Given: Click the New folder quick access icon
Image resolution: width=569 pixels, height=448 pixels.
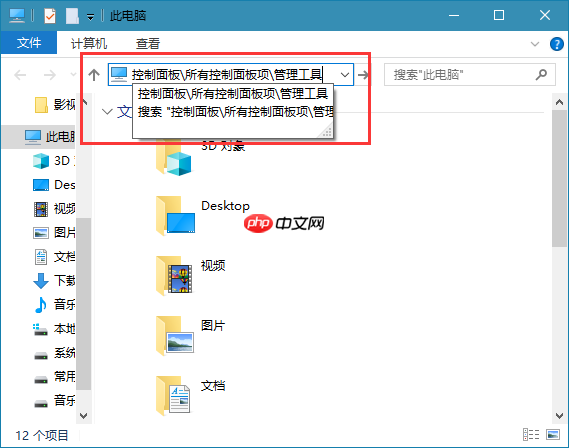Looking at the screenshot, I should click(72, 16).
